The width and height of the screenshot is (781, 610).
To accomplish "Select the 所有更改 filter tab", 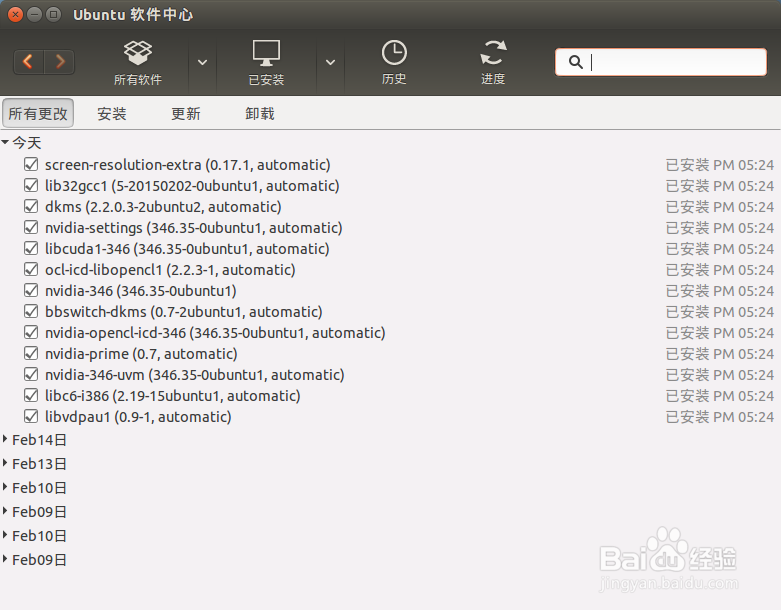I will 38,114.
